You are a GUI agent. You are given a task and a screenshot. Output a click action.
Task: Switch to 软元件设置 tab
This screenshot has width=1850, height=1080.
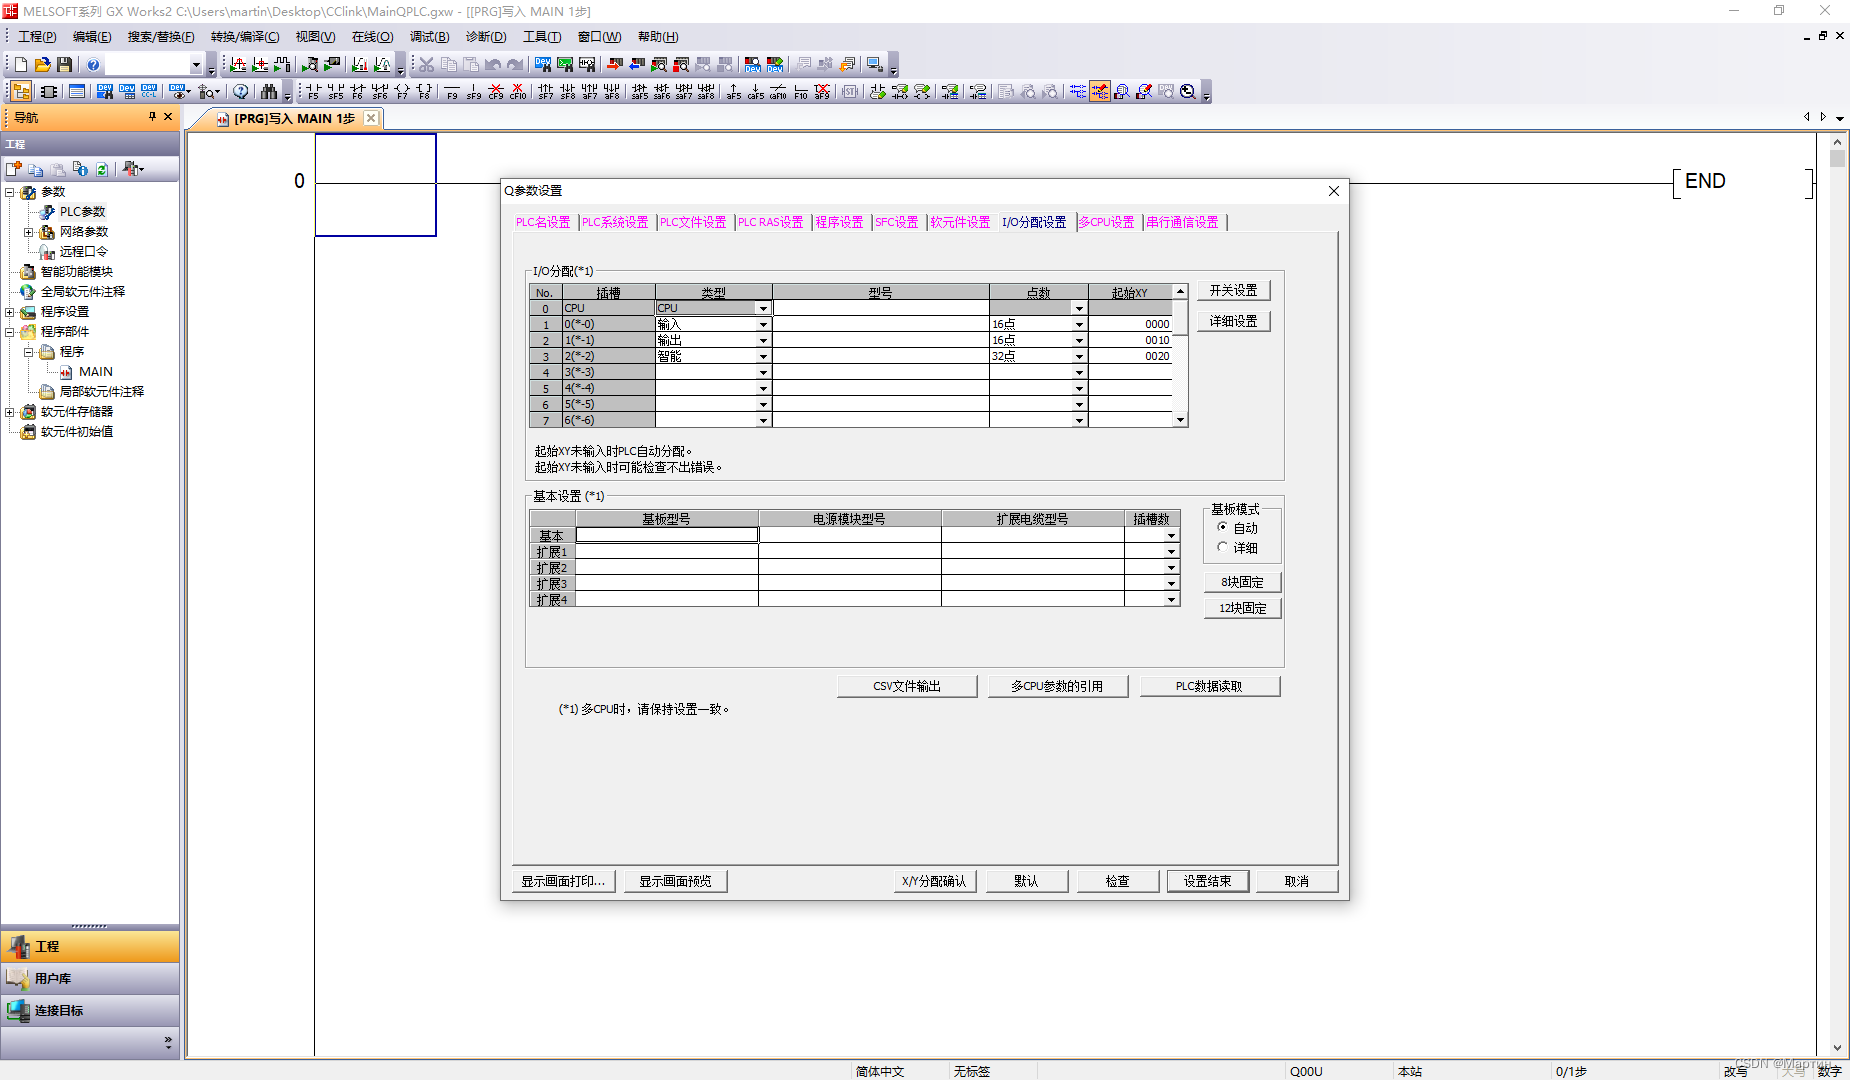click(x=960, y=222)
